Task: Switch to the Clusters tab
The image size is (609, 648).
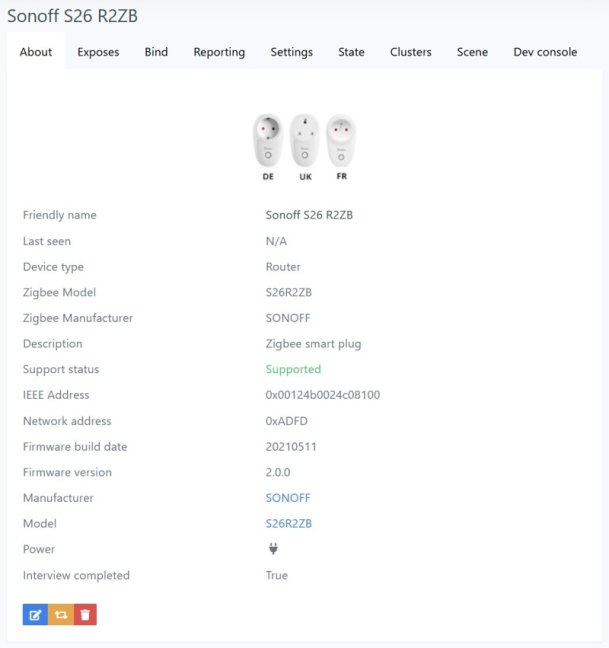Action: (x=411, y=52)
